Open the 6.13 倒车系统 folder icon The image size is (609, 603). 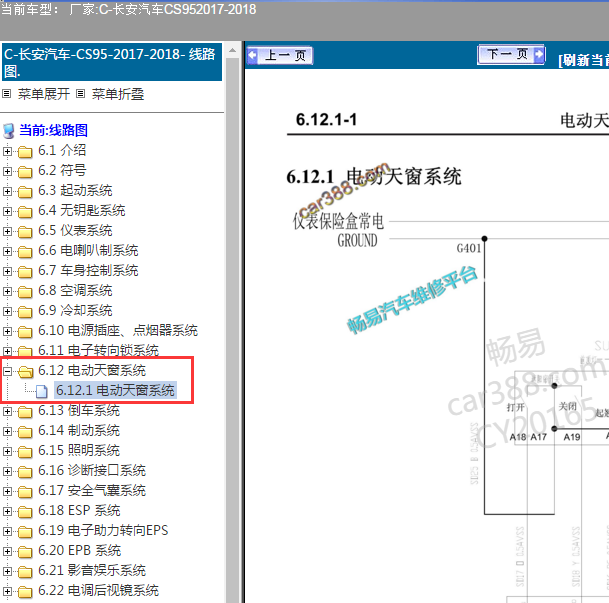click(x=25, y=412)
